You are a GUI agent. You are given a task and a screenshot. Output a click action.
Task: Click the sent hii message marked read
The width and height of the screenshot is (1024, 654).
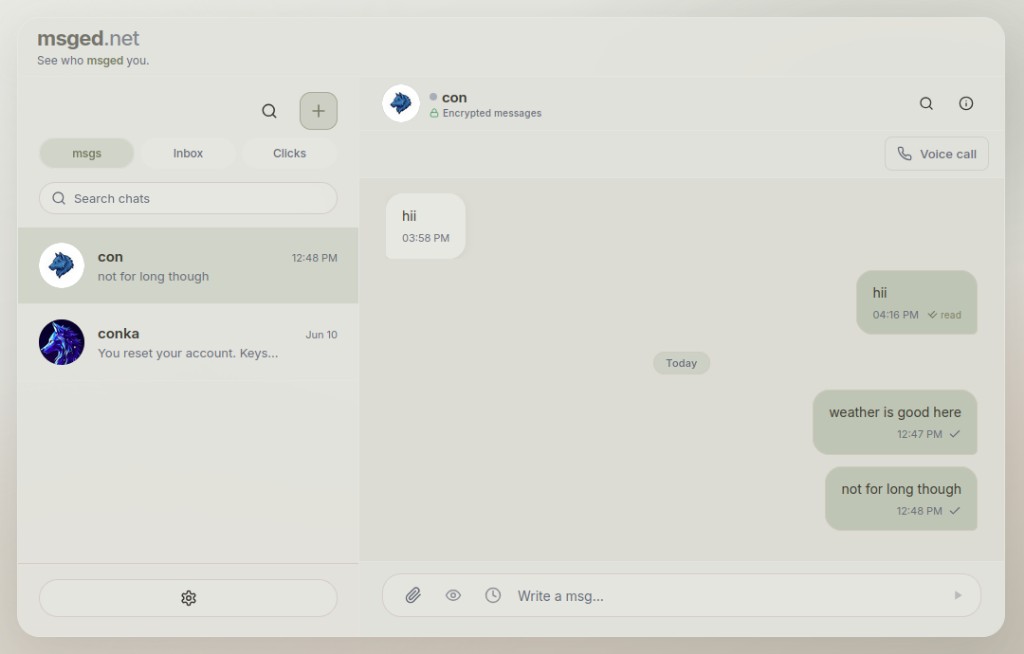pyautogui.click(x=917, y=302)
